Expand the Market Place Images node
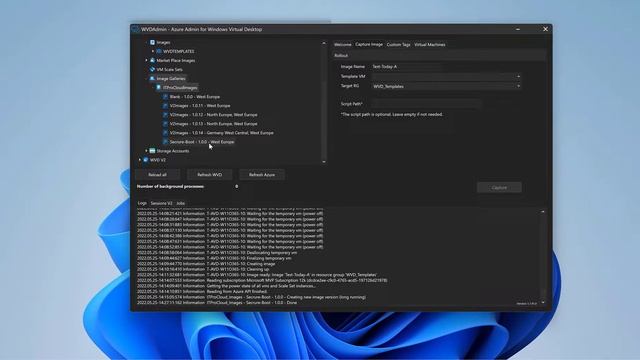640x360 pixels. click(147, 60)
